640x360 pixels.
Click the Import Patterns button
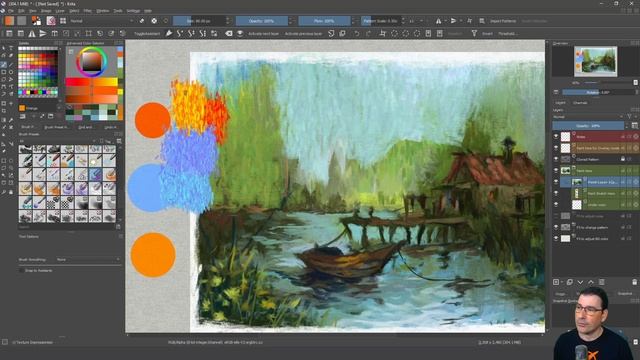(503, 21)
